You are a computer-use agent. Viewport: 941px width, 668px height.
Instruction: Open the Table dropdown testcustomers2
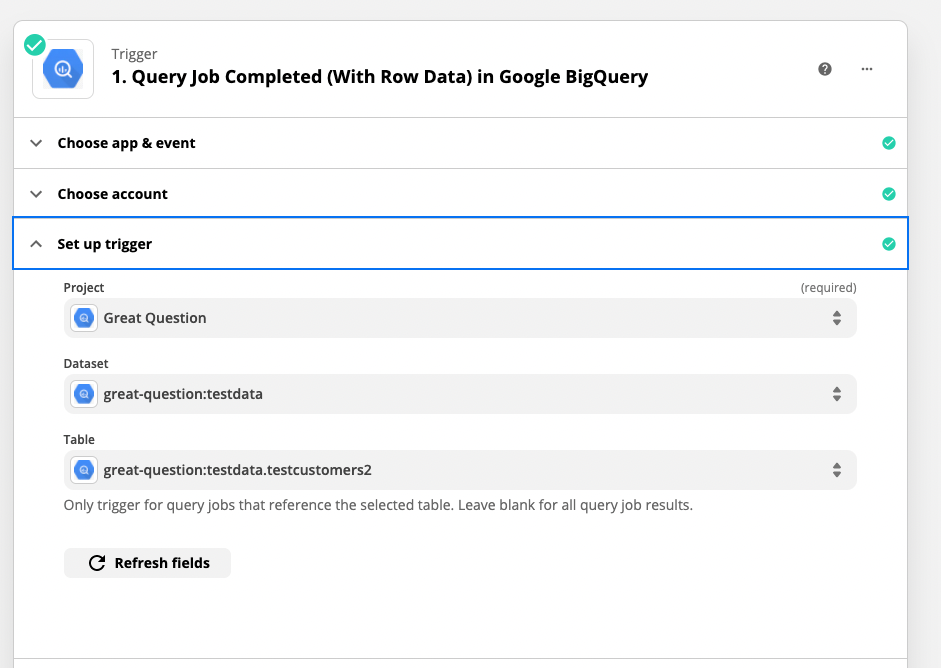[460, 470]
